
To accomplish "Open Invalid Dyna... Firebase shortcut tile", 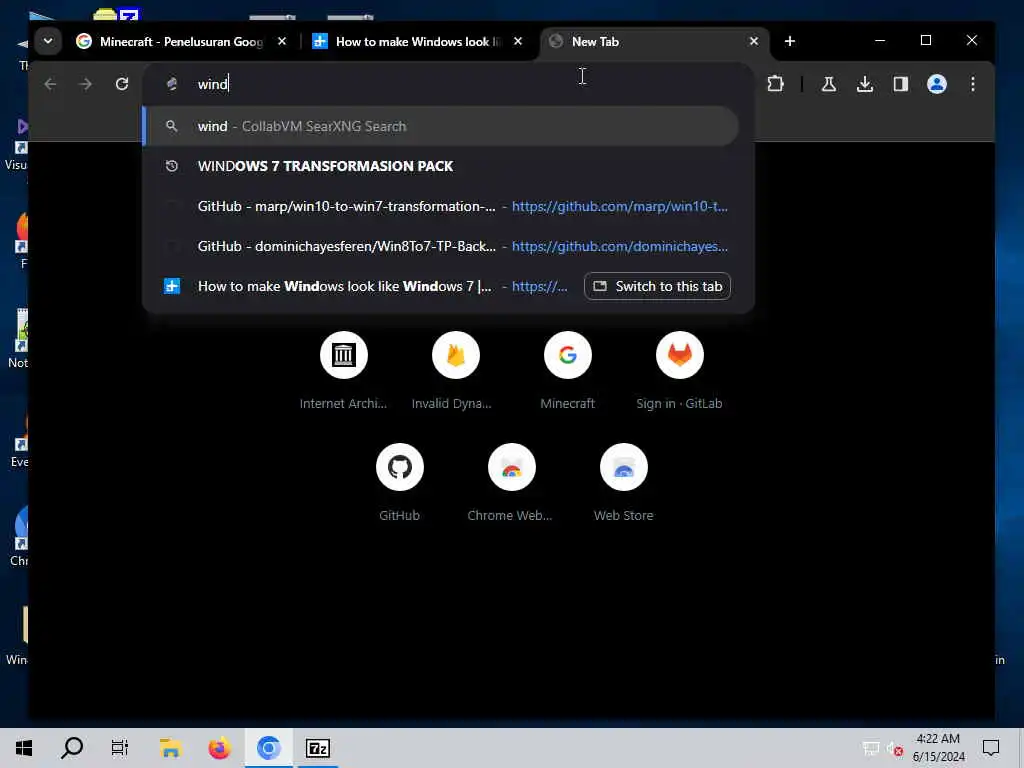I will click(455, 370).
